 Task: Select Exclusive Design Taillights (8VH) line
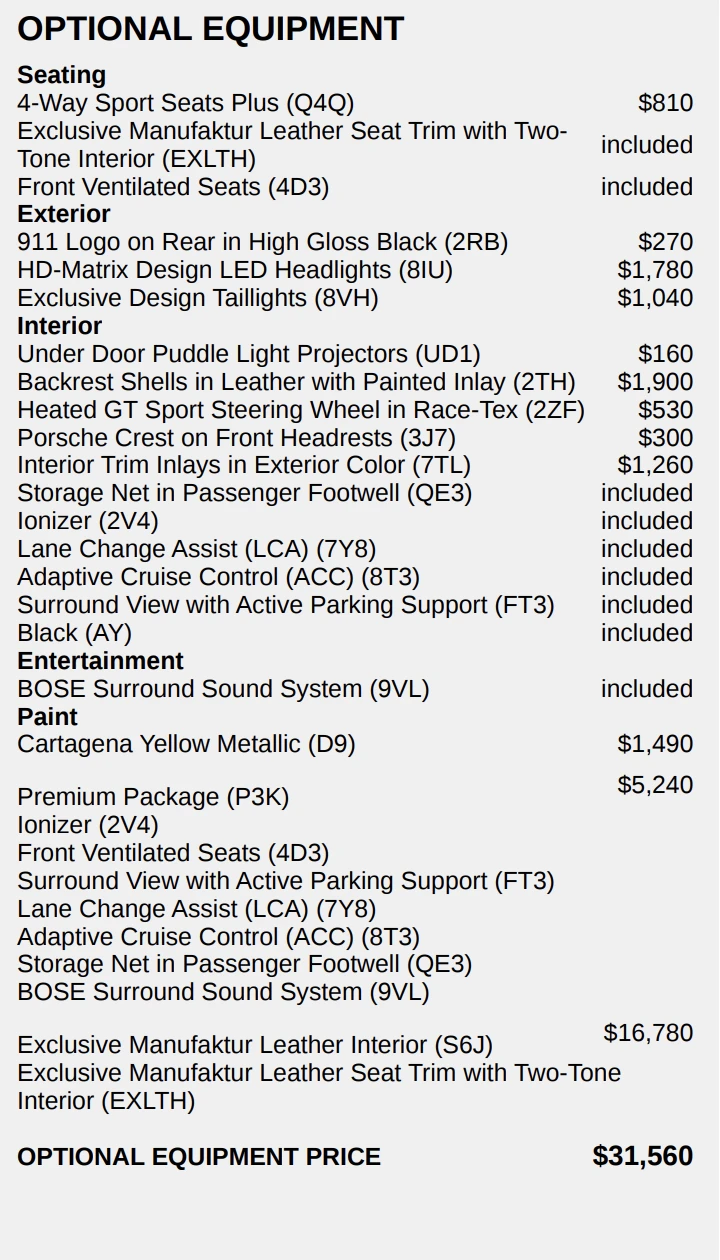point(197,298)
